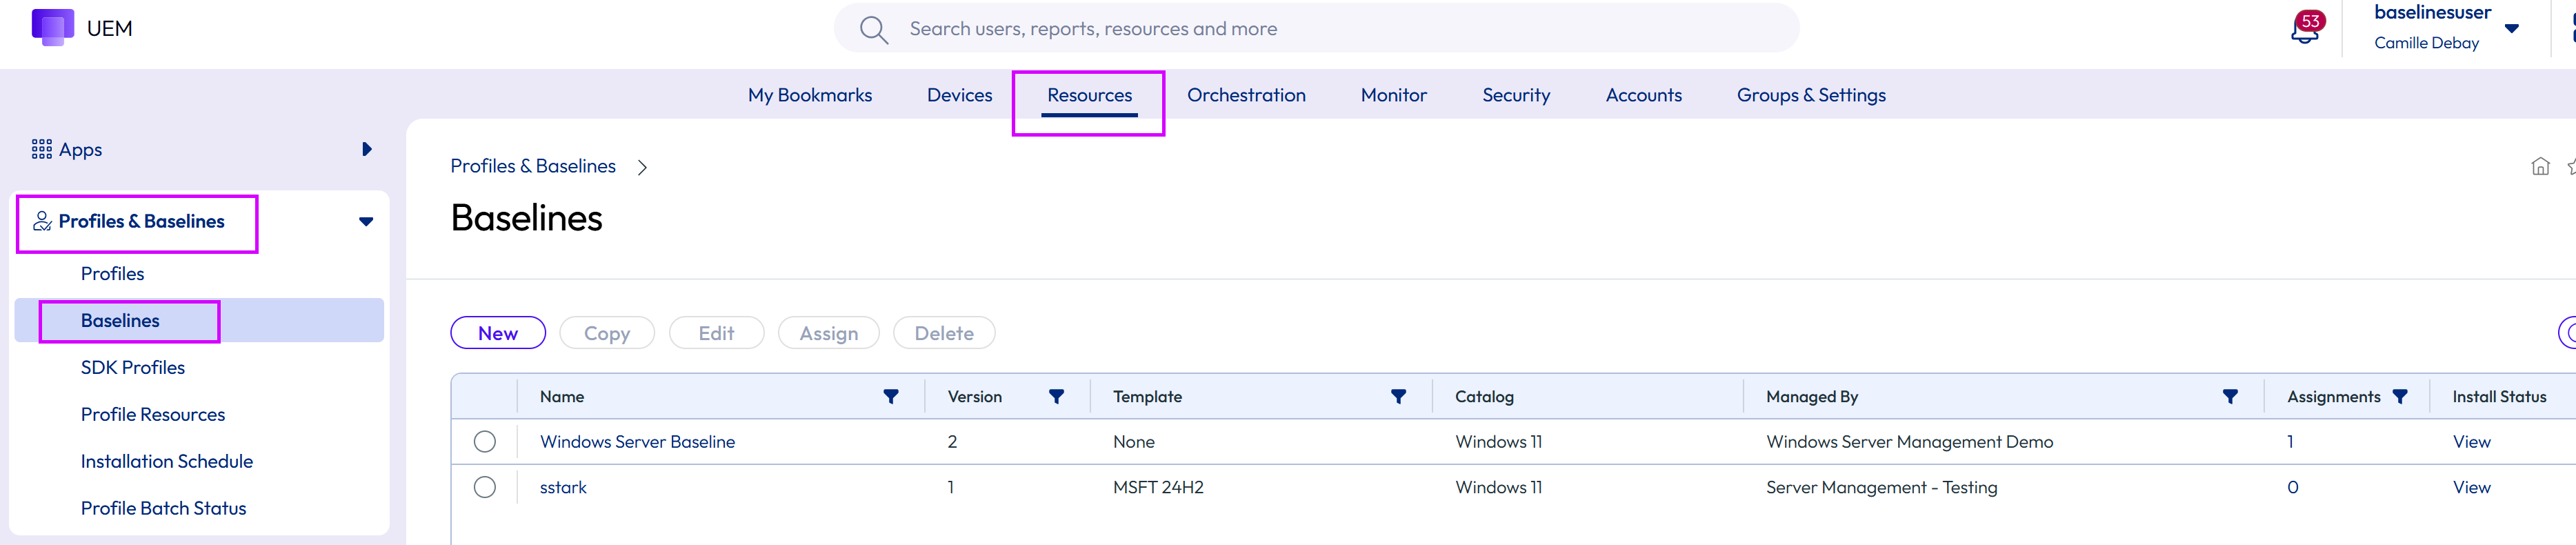The height and width of the screenshot is (545, 2576).
Task: Open Profile Batch Status in the sidebar
Action: (163, 509)
